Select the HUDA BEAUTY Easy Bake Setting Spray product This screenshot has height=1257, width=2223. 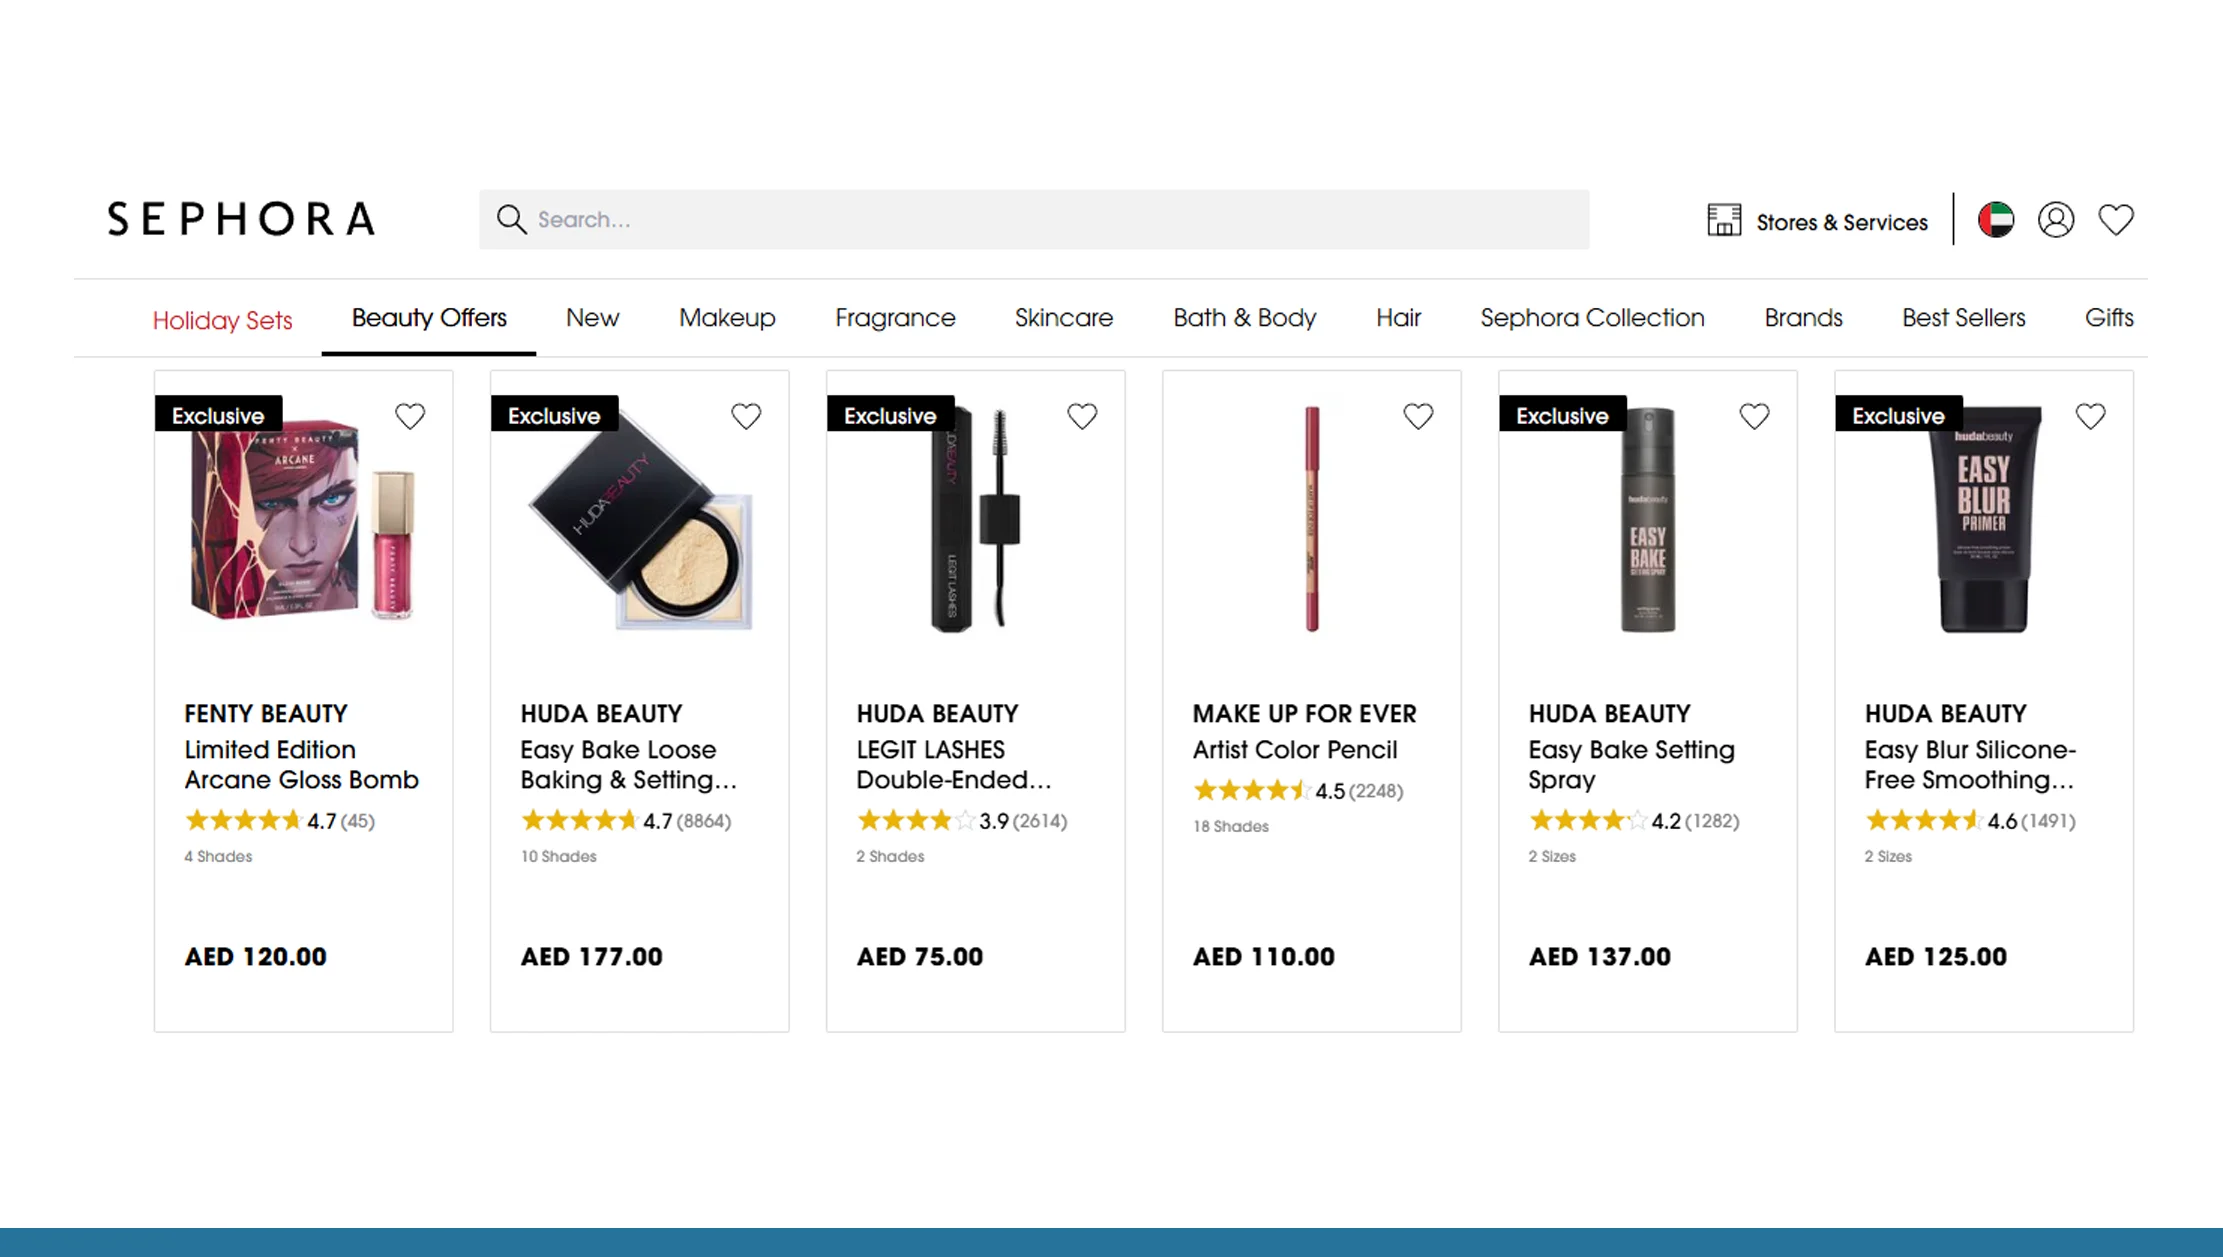pyautogui.click(x=1631, y=764)
